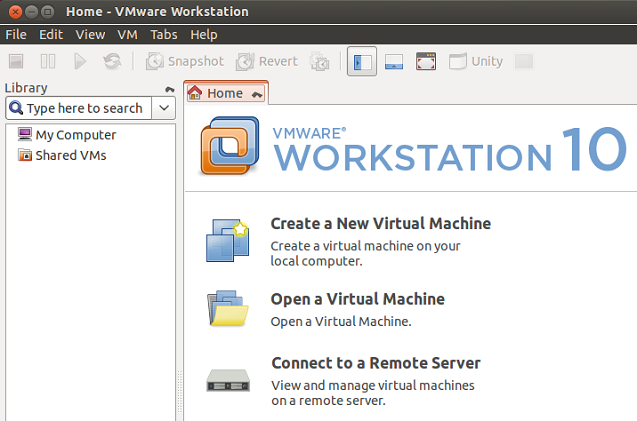637x421 pixels.
Task: Close the Library panel using its header arrow
Action: (170, 89)
